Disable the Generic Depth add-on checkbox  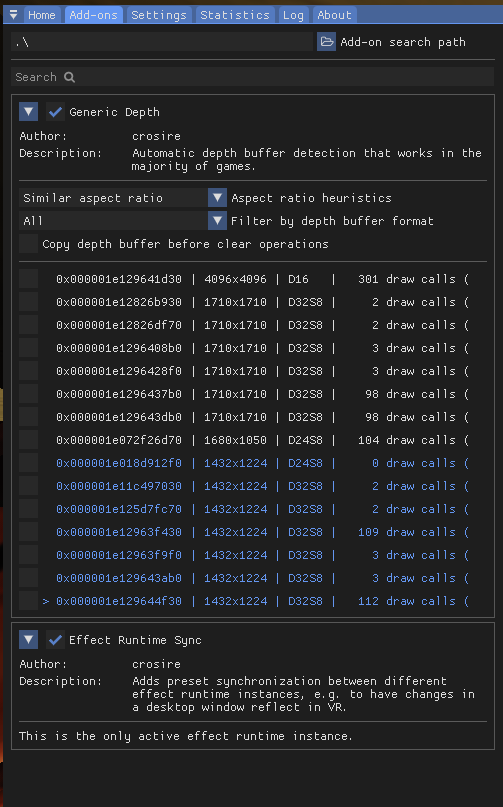[x=55, y=112]
